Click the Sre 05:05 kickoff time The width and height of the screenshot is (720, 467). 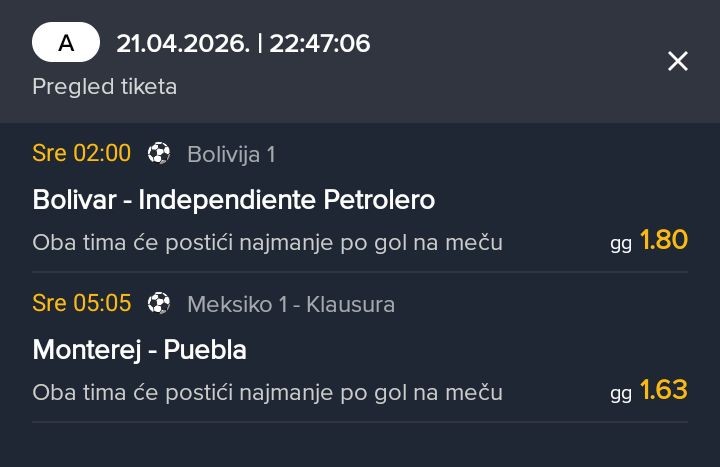click(81, 303)
